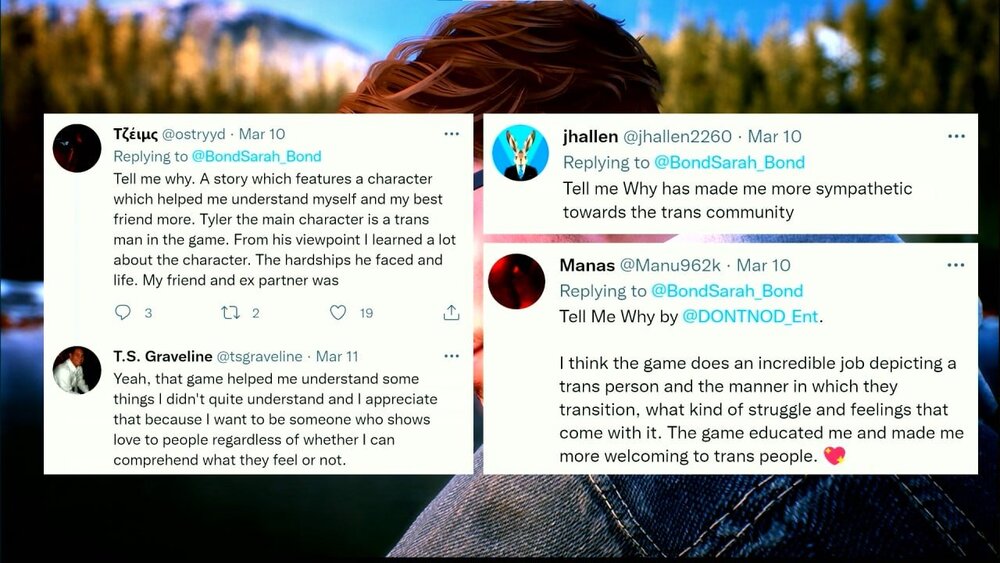Open @BondSarah_Bond link in ostryyd's tweet
1000x563 pixels.
256,156
